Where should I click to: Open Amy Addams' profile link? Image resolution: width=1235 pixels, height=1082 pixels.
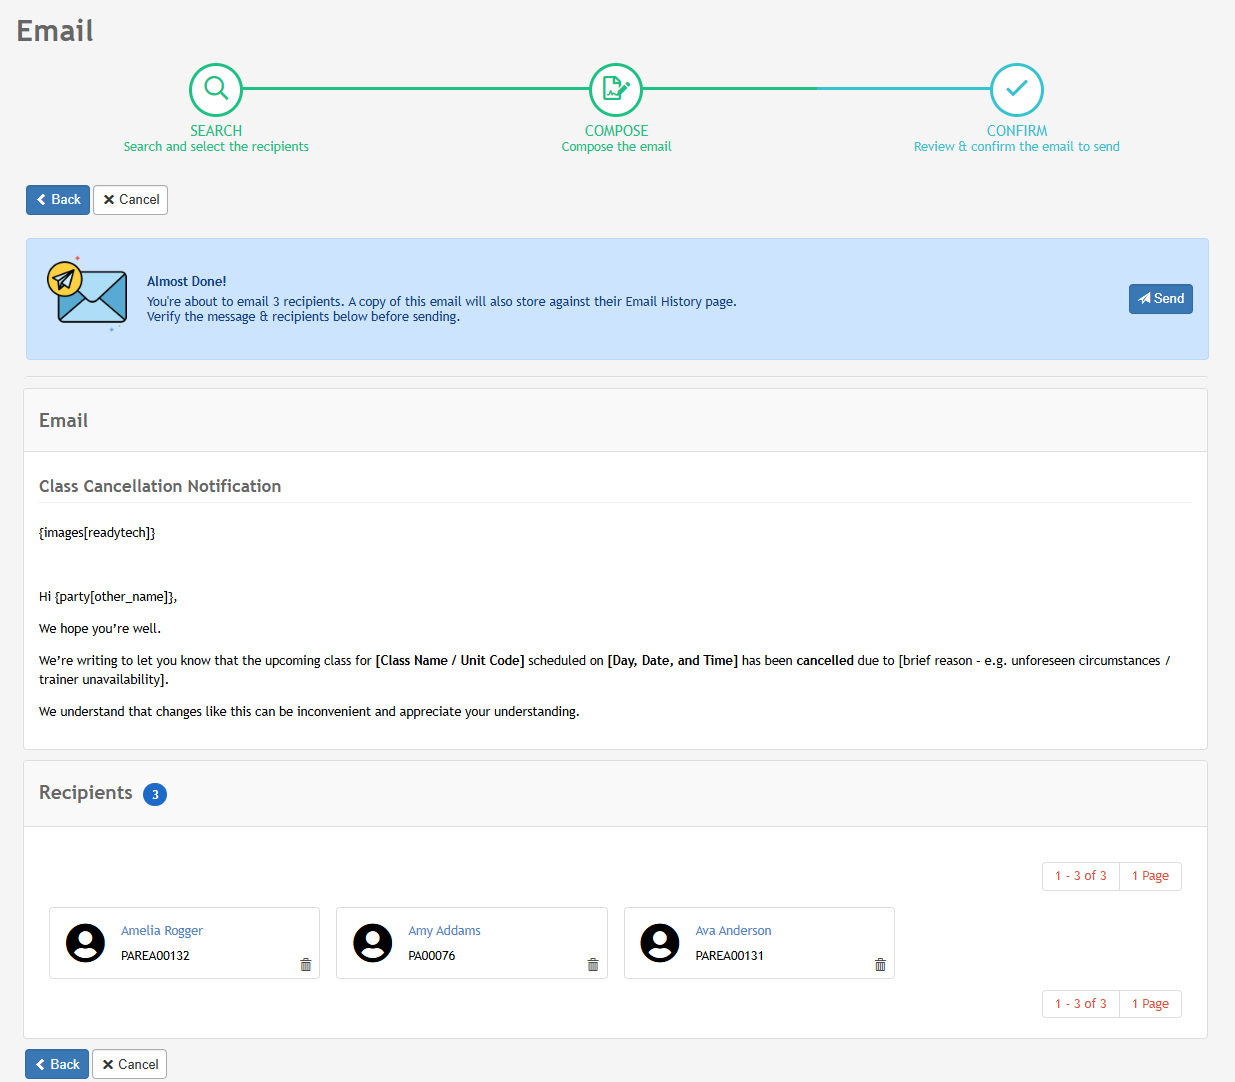click(444, 931)
